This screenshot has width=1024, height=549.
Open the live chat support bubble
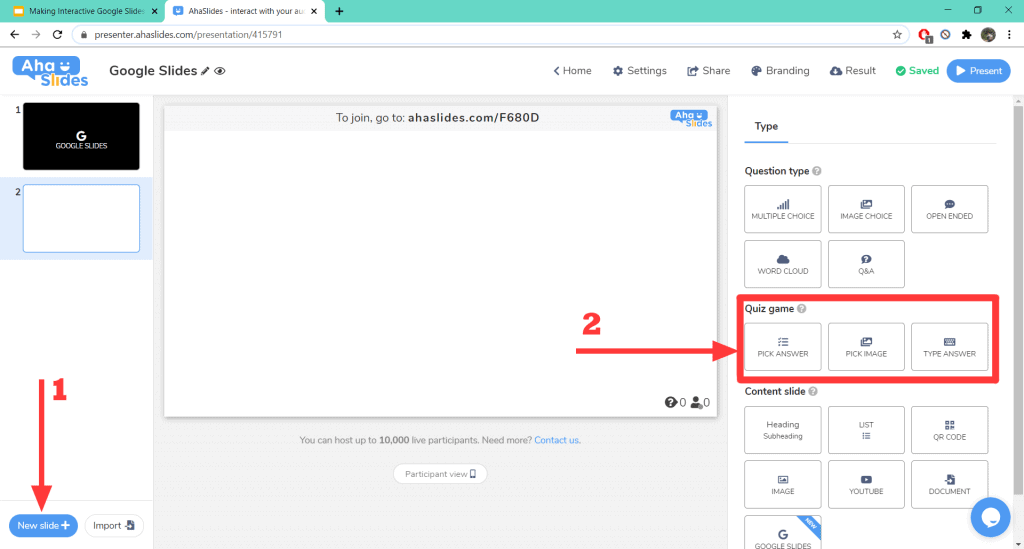pyautogui.click(x=990, y=517)
